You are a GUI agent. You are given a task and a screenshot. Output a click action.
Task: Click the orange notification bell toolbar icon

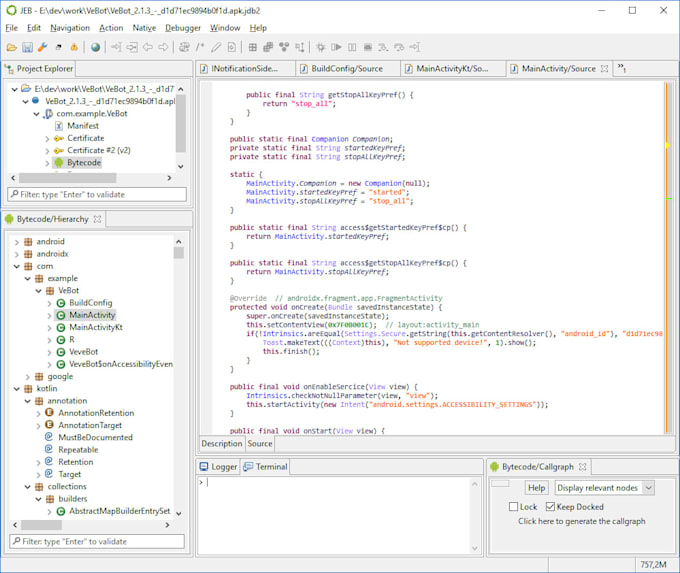click(x=74, y=47)
